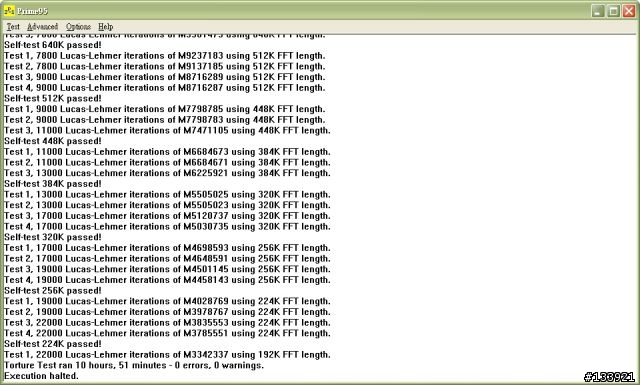Open the Test menu
Viewport: 640px width, 385px height.
[13, 27]
